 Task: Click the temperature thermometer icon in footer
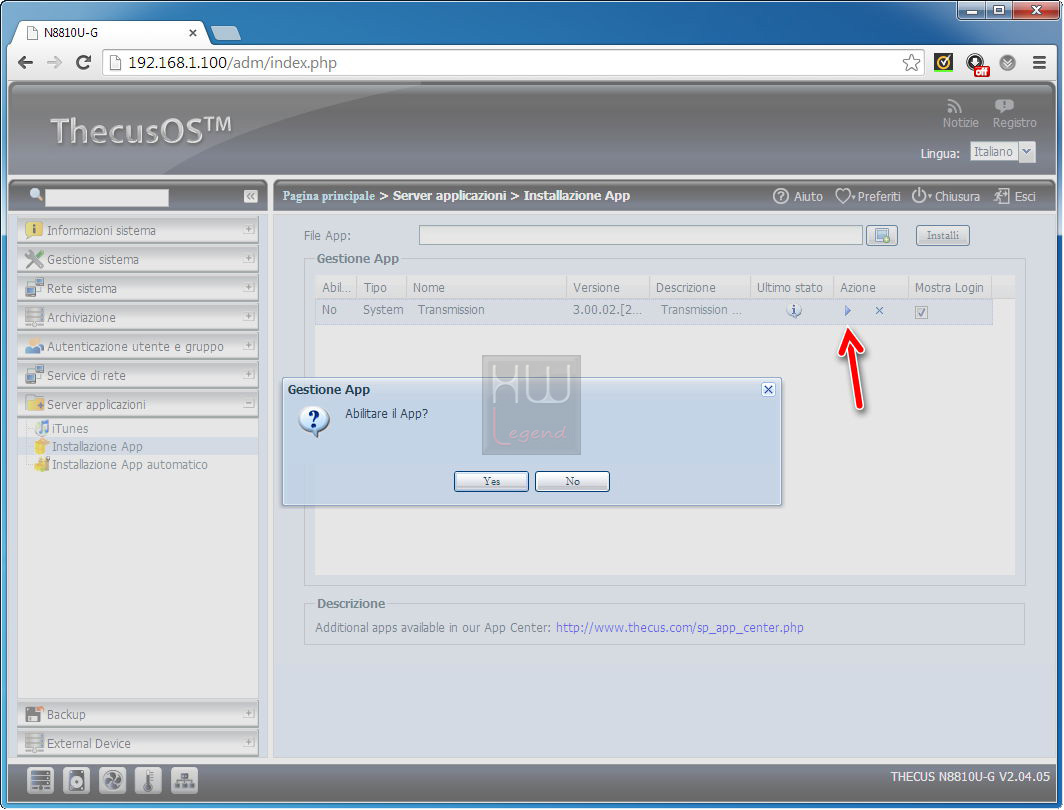coord(149,780)
